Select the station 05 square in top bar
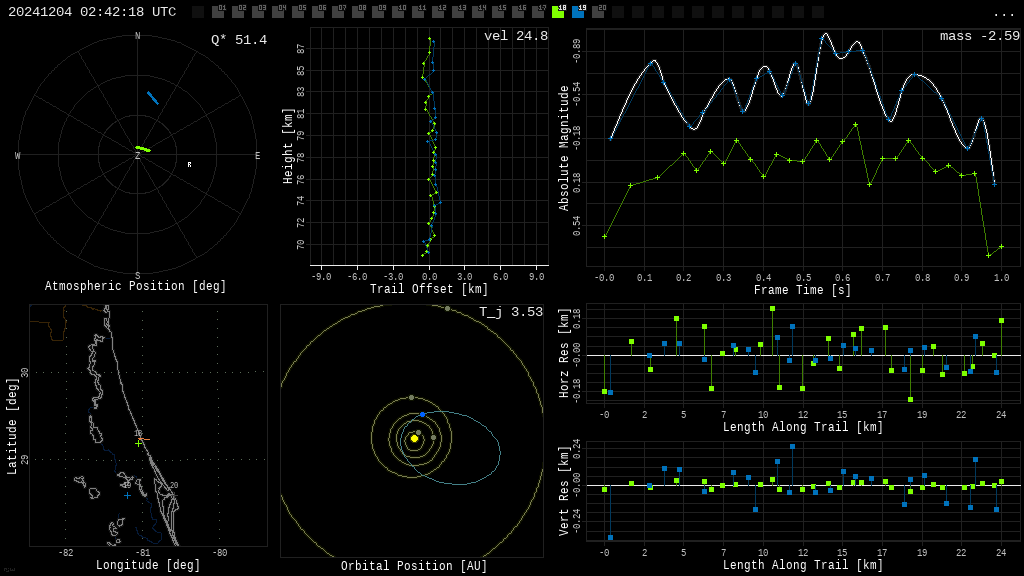This screenshot has width=1024, height=576. (298, 12)
